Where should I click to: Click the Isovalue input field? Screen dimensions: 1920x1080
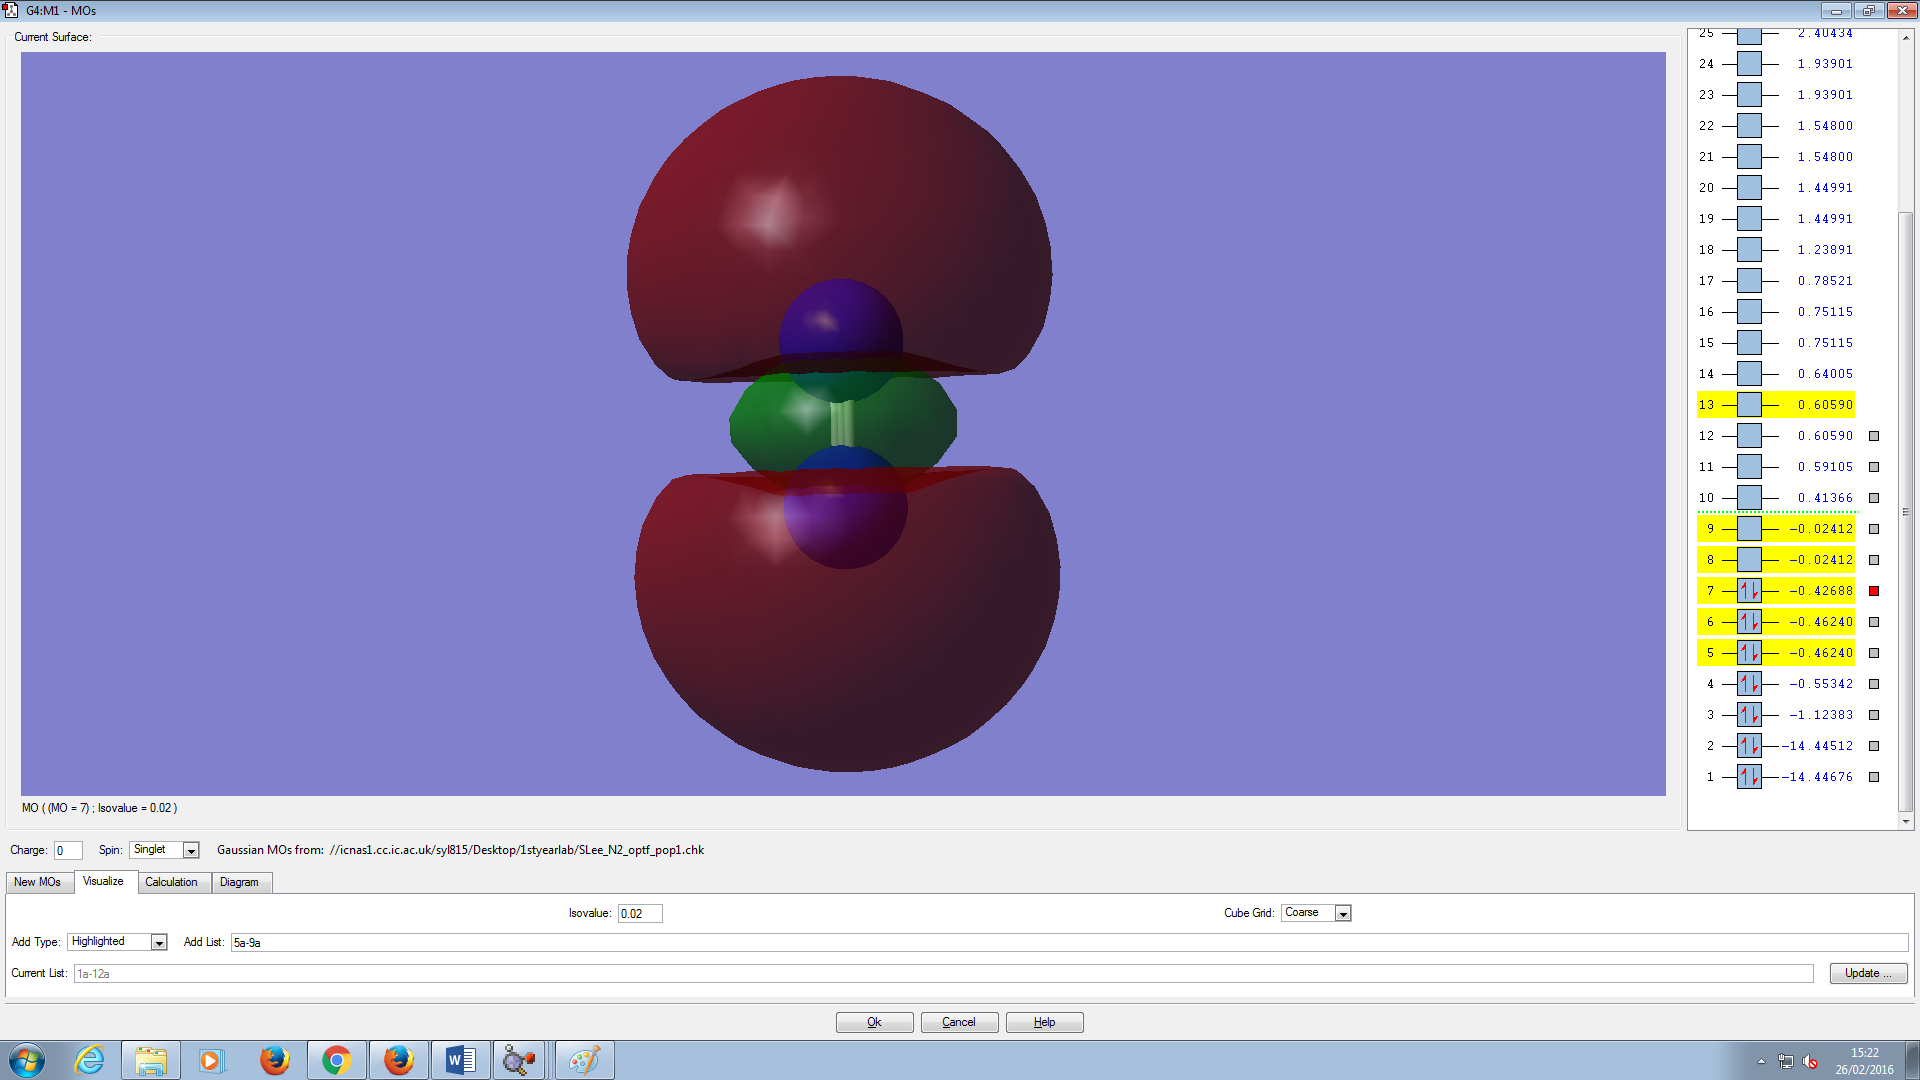639,913
